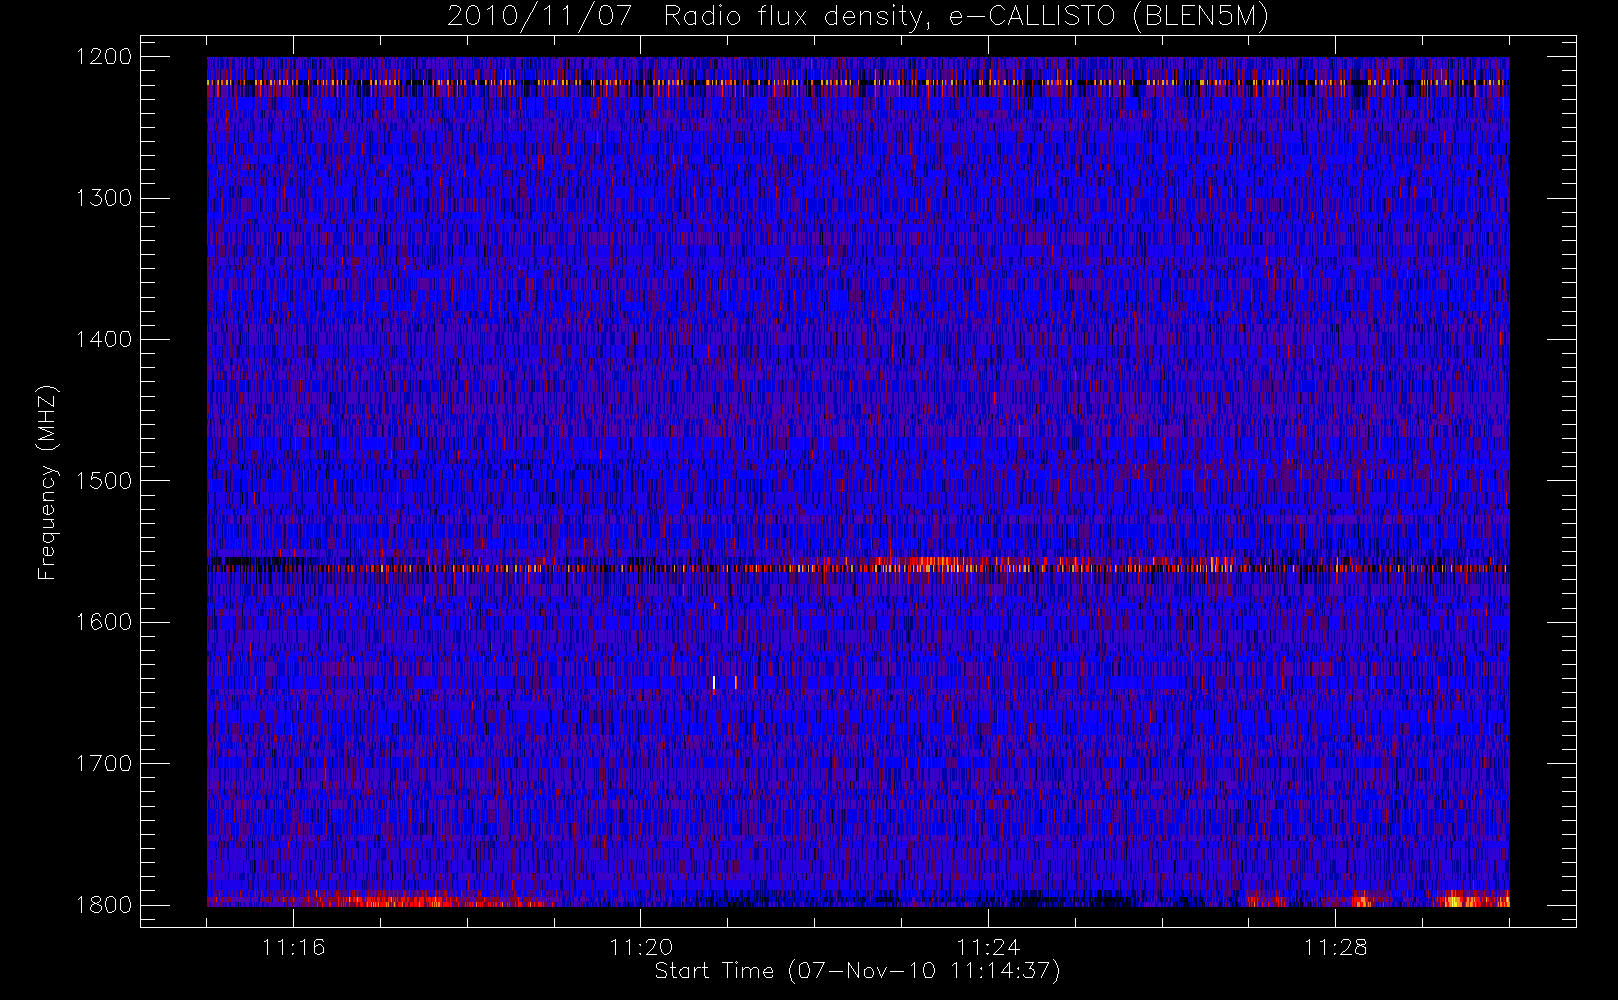Click the 1300 frequency tick label

pos(104,198)
